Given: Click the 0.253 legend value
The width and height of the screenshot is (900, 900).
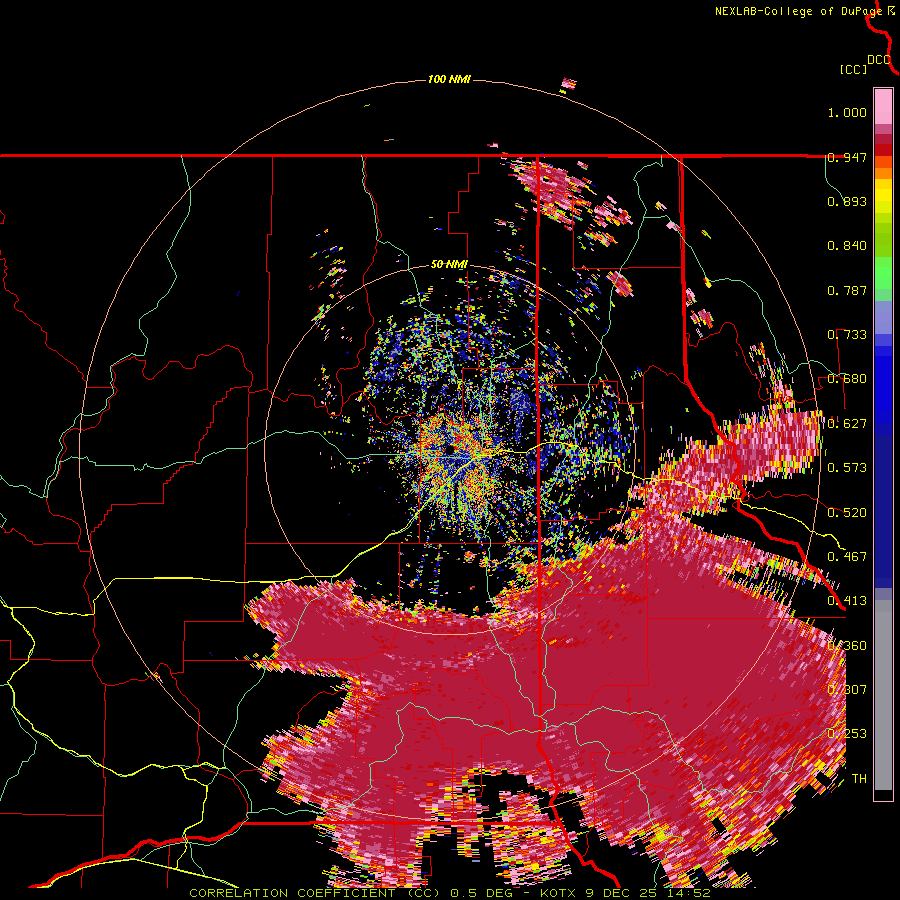Looking at the screenshot, I should coord(847,734).
